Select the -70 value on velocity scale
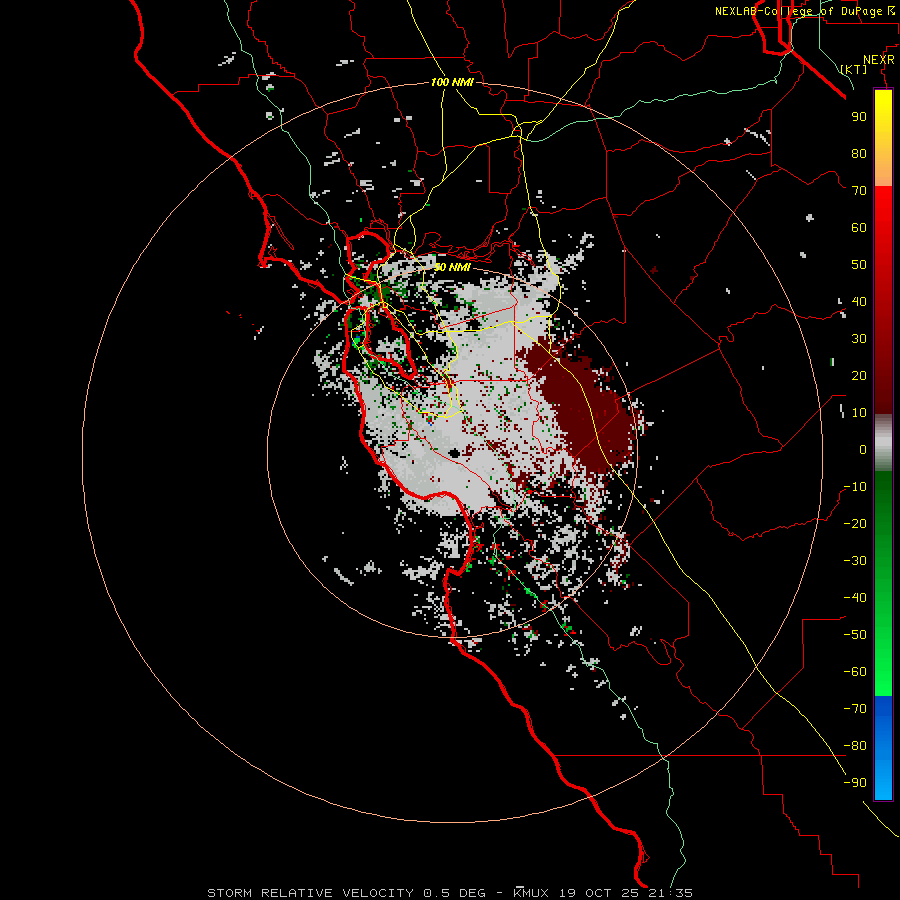The image size is (900, 900). coord(855,709)
